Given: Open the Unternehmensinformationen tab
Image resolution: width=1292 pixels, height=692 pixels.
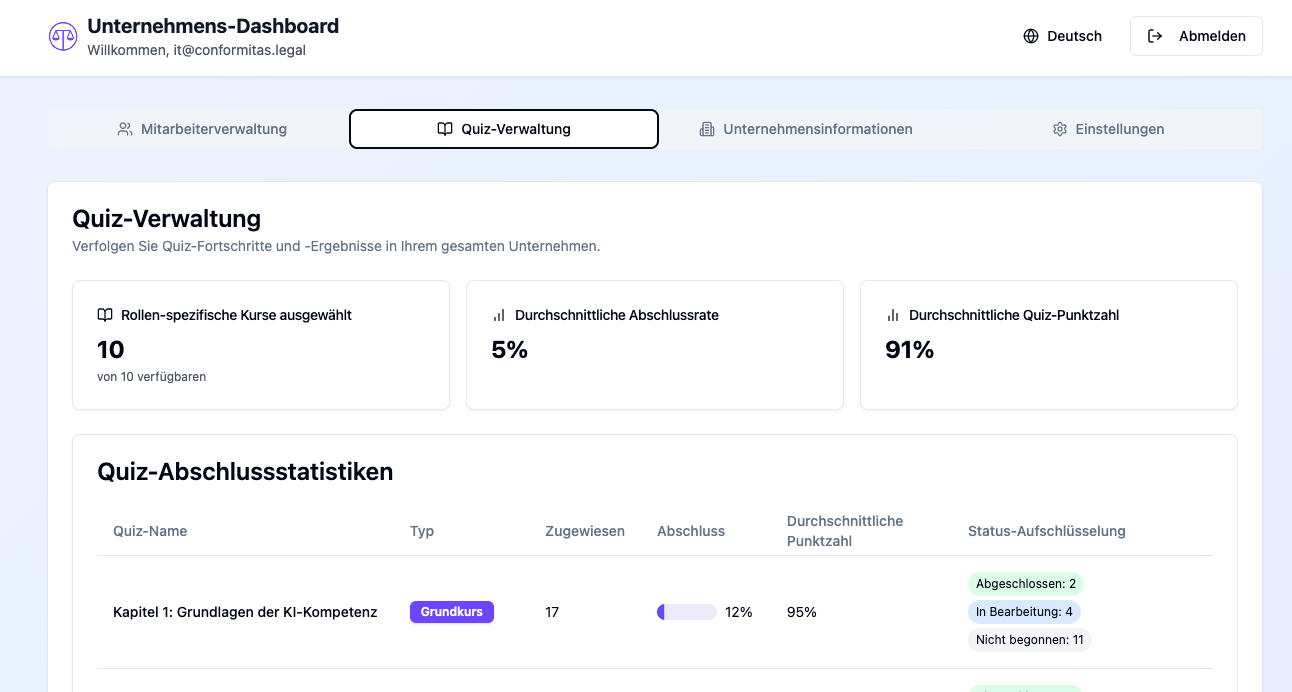Looking at the screenshot, I should pos(806,129).
